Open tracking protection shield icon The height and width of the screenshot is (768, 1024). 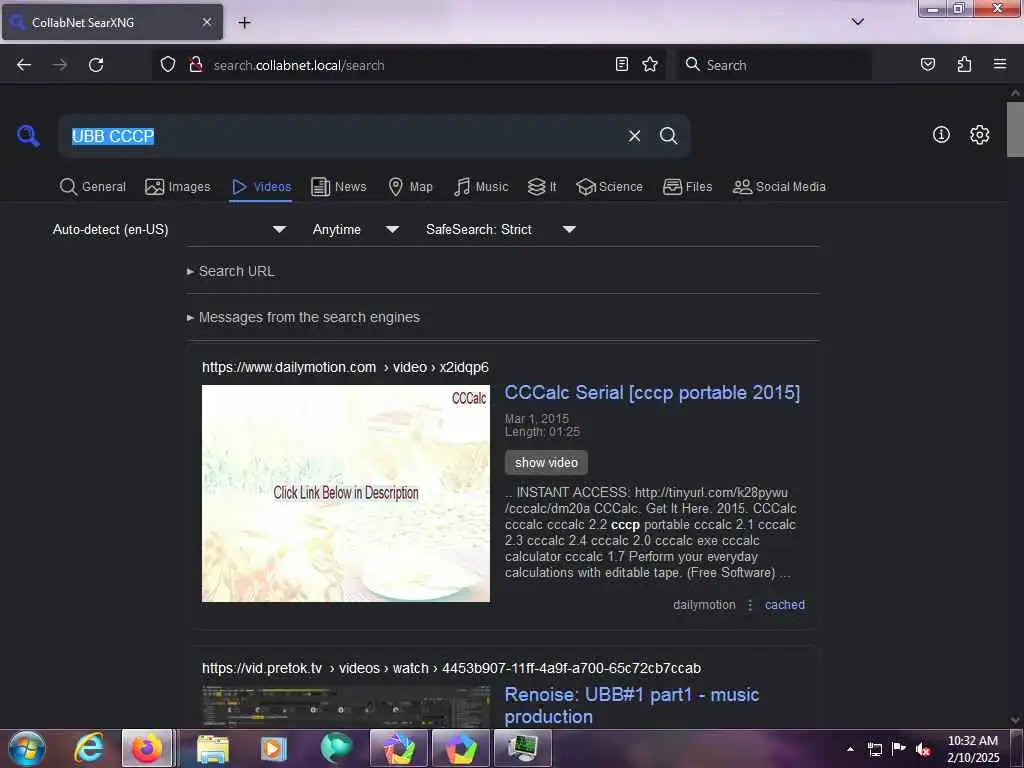[168, 65]
